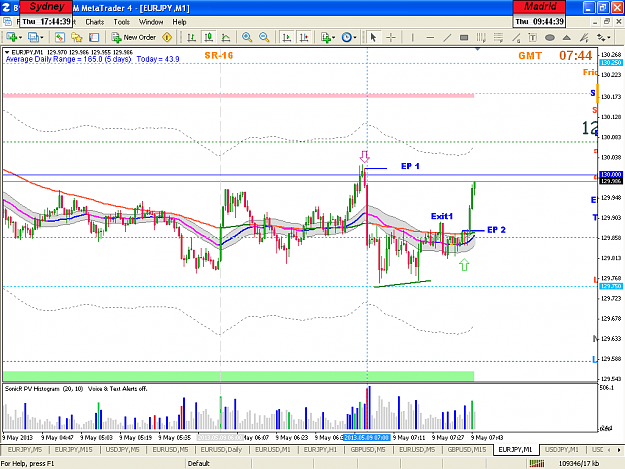Click the Sydney clock widget
Image resolution: width=625 pixels, height=469 pixels.
pos(46,14)
